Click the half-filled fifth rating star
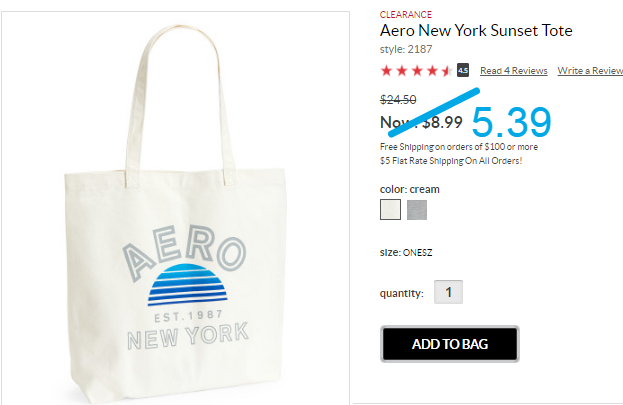The width and height of the screenshot is (623, 405). [447, 71]
